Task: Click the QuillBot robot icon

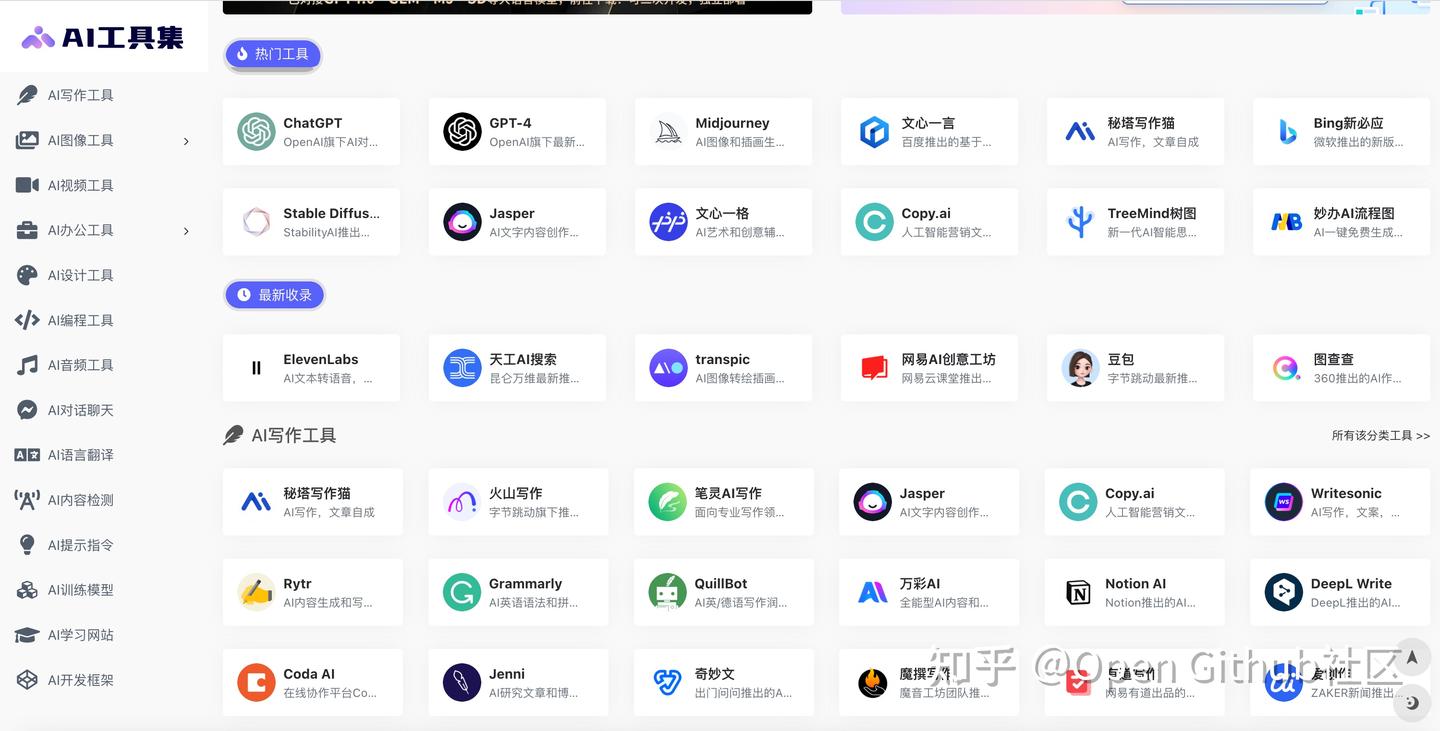Action: [668, 592]
